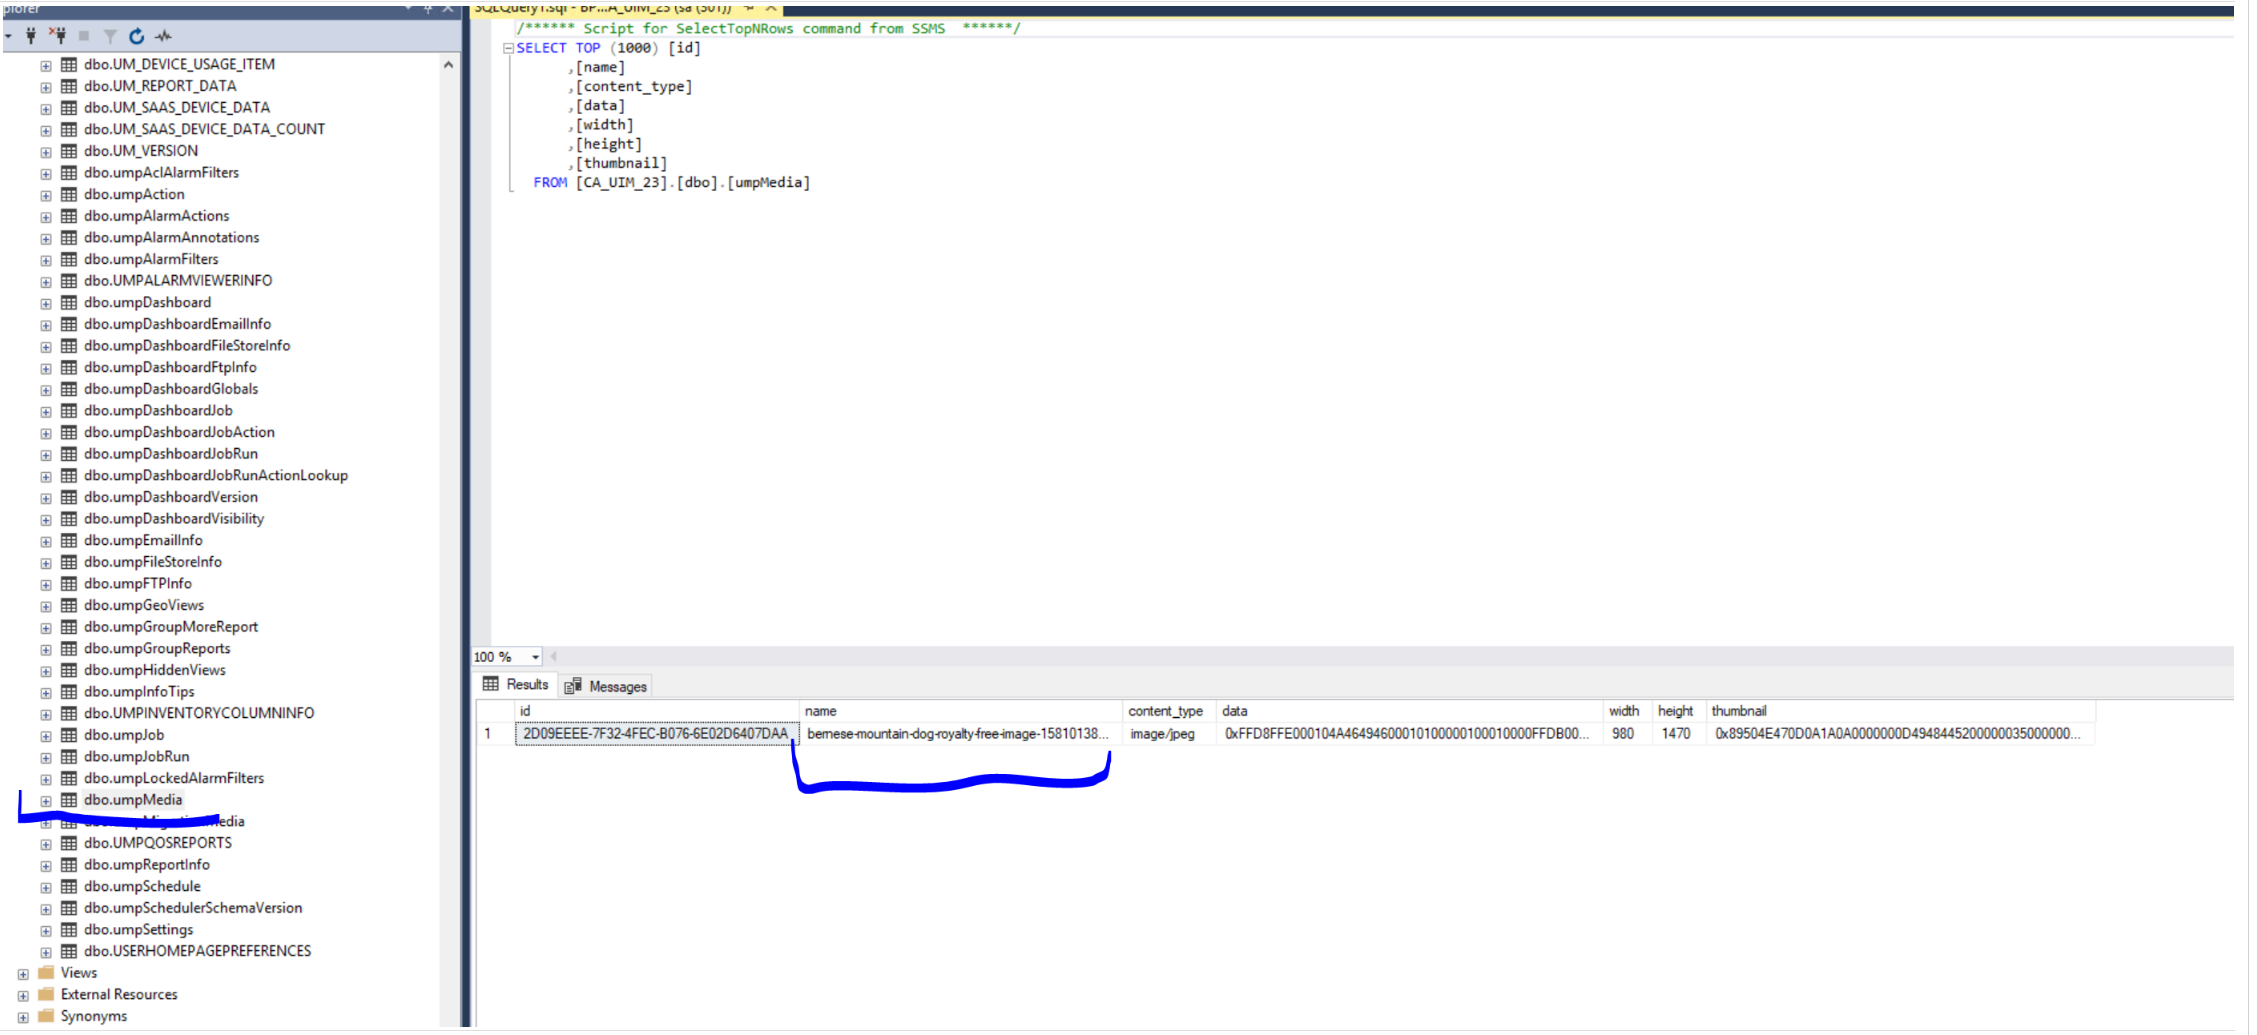Select the thumbnail cell starting 0x89504E47
This screenshot has width=2257, height=1035.
pos(1900,734)
